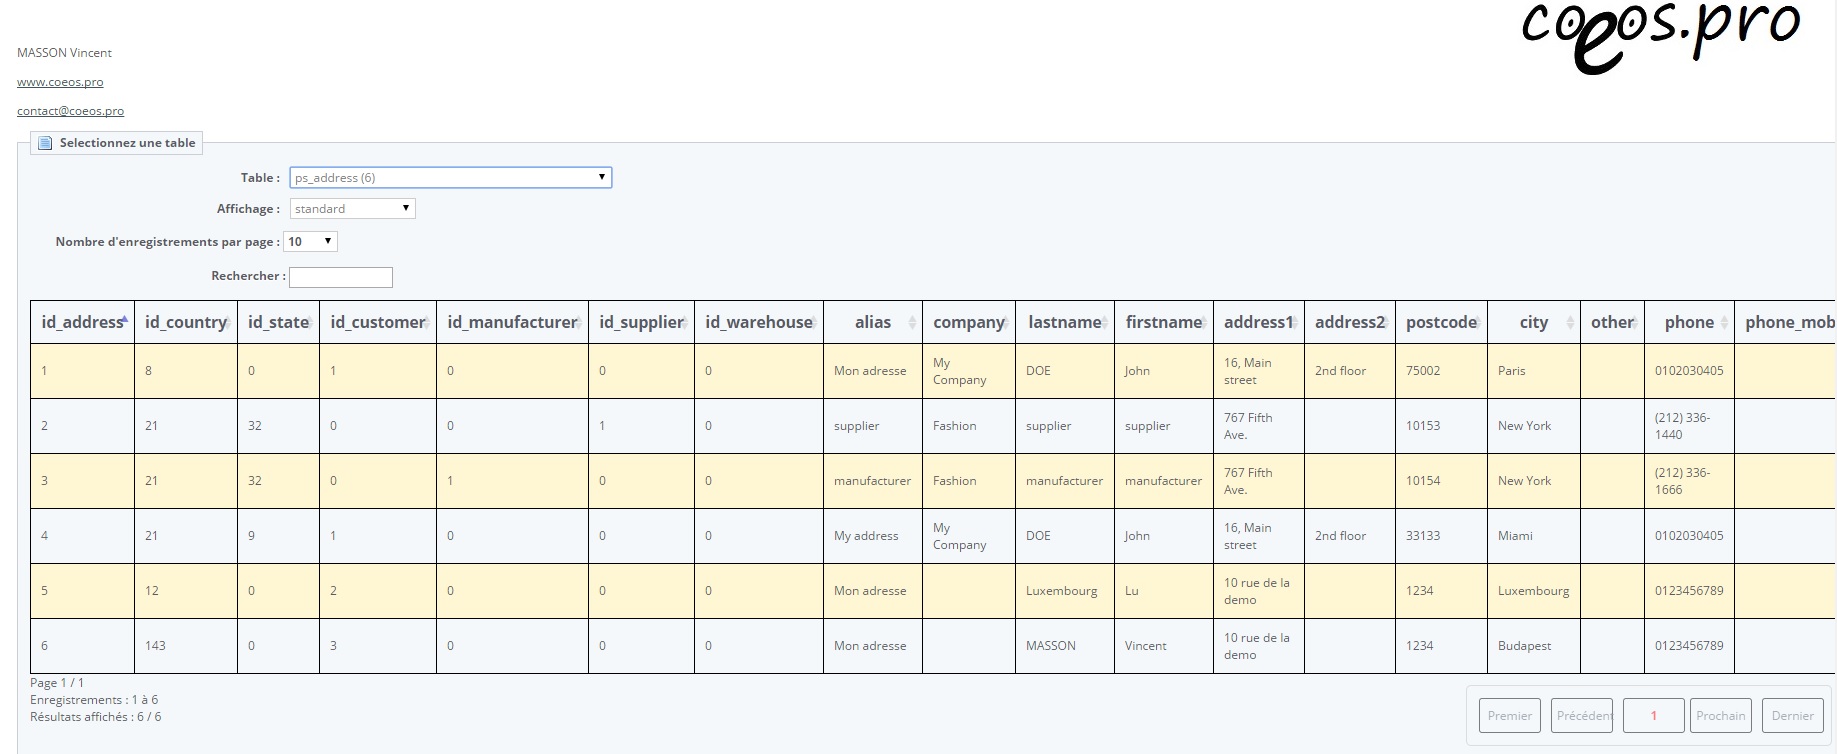Image resolution: width=1837 pixels, height=754 pixels.
Task: Click the table icon beside Selectionnez une table
Action: [x=44, y=143]
